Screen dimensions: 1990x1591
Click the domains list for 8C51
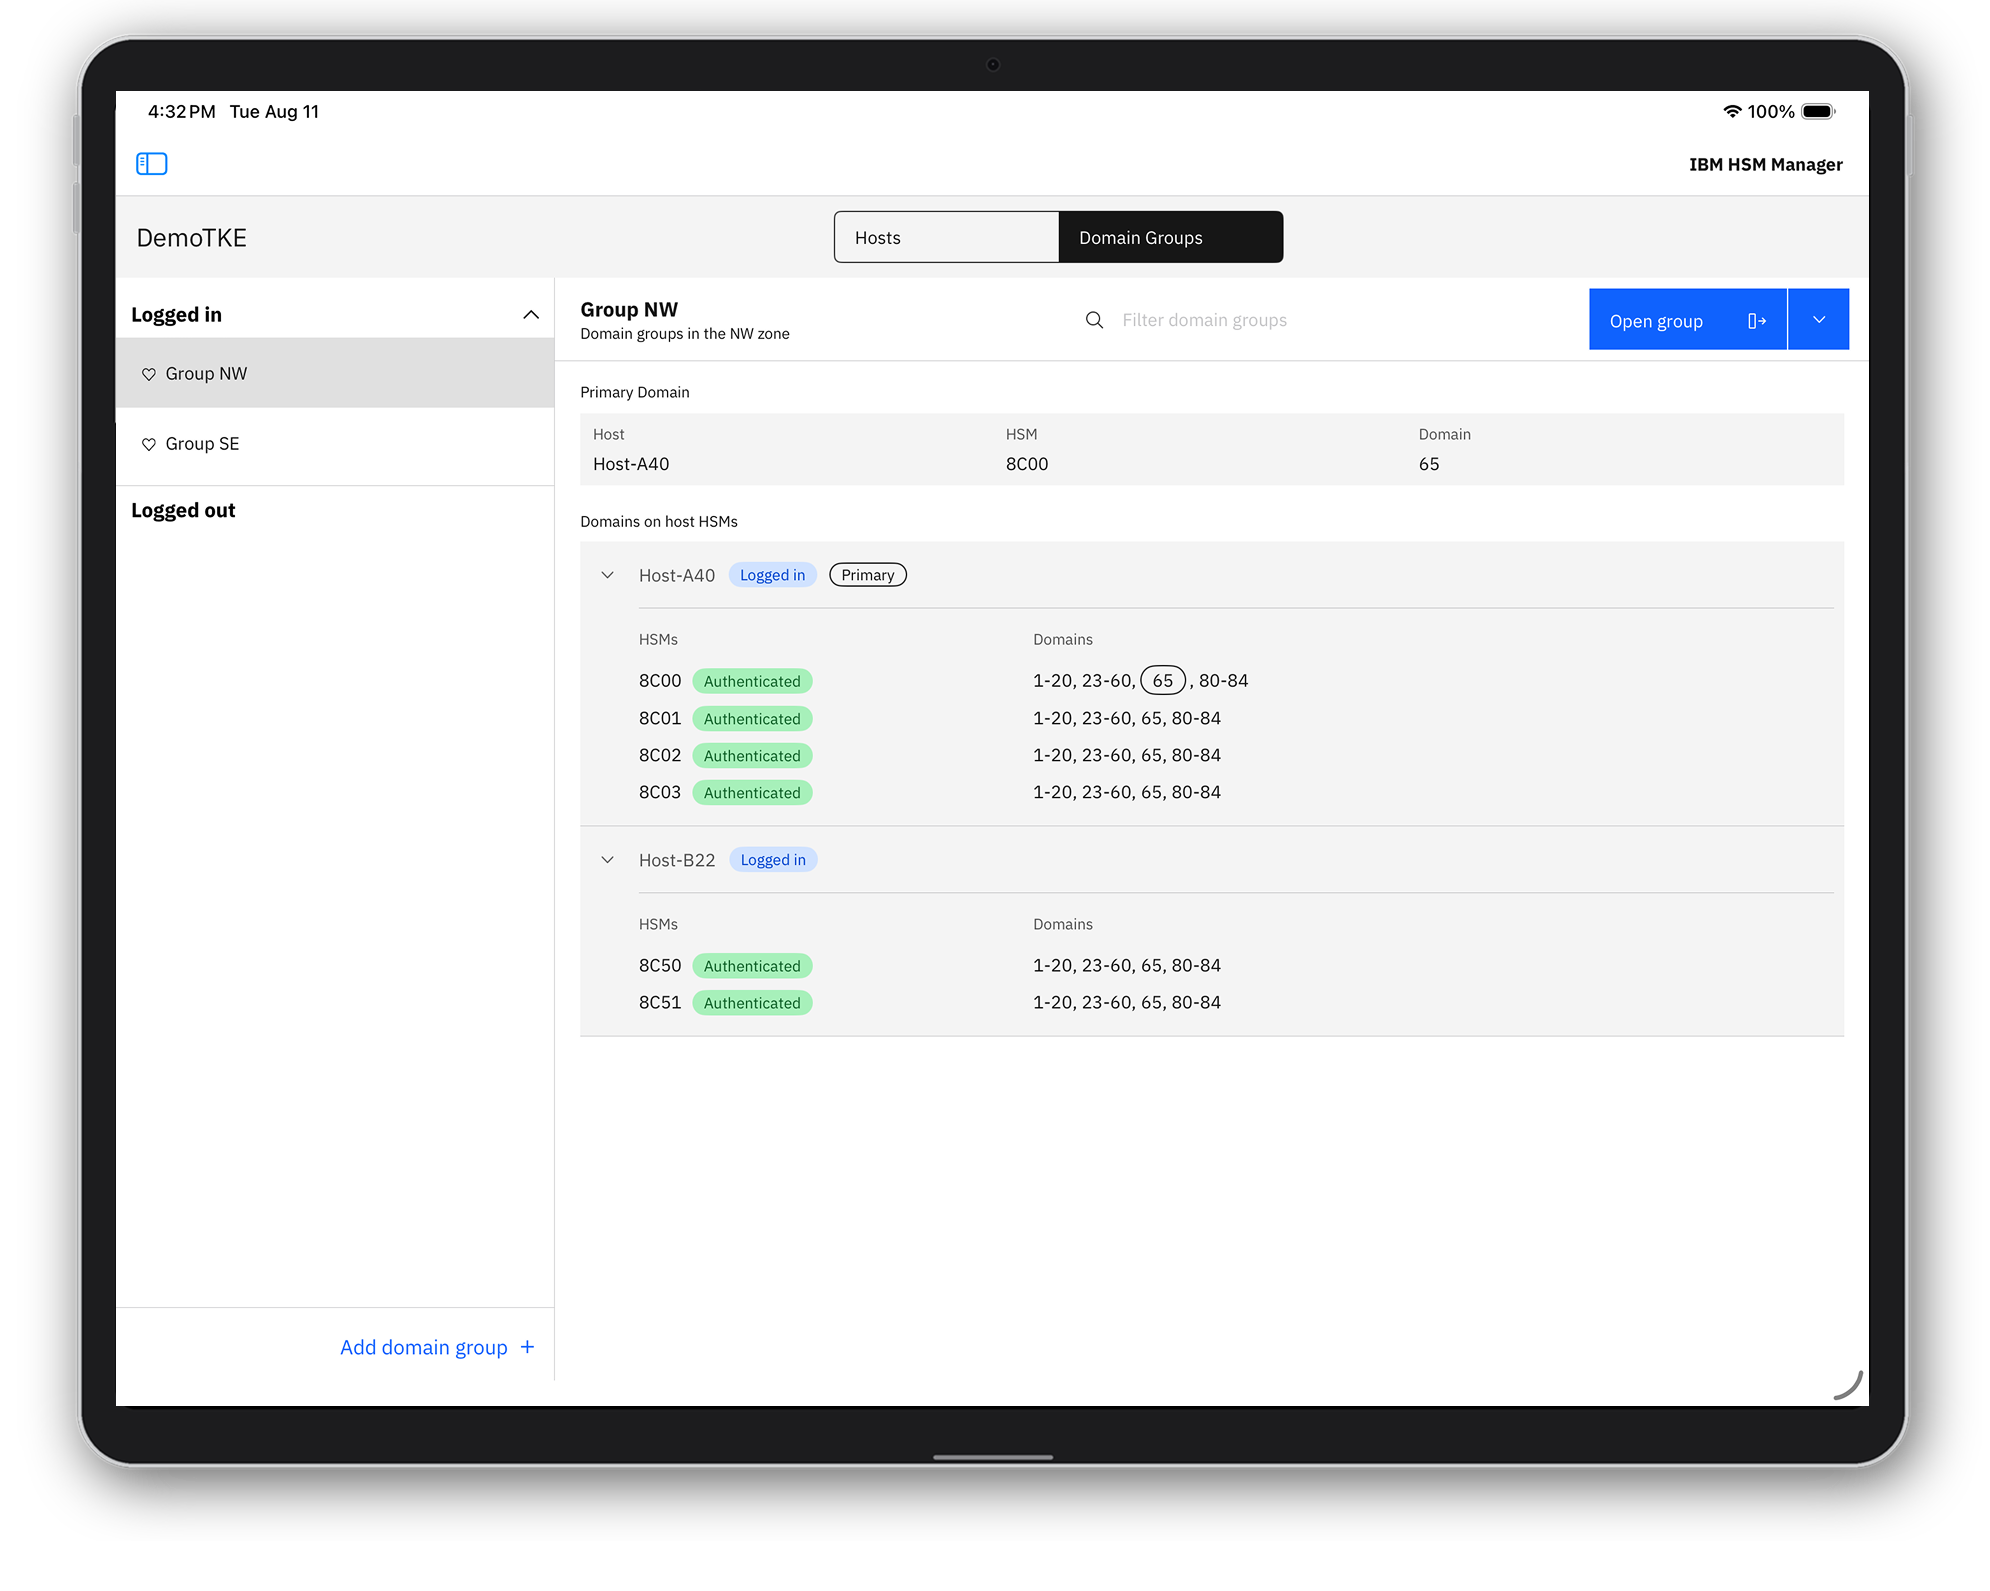(x=1127, y=1002)
